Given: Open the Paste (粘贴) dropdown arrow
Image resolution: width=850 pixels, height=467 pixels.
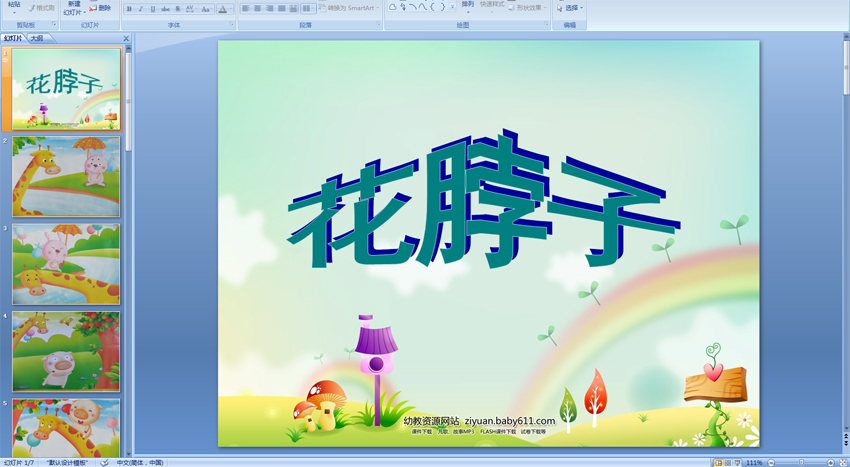Looking at the screenshot, I should (x=14, y=11).
